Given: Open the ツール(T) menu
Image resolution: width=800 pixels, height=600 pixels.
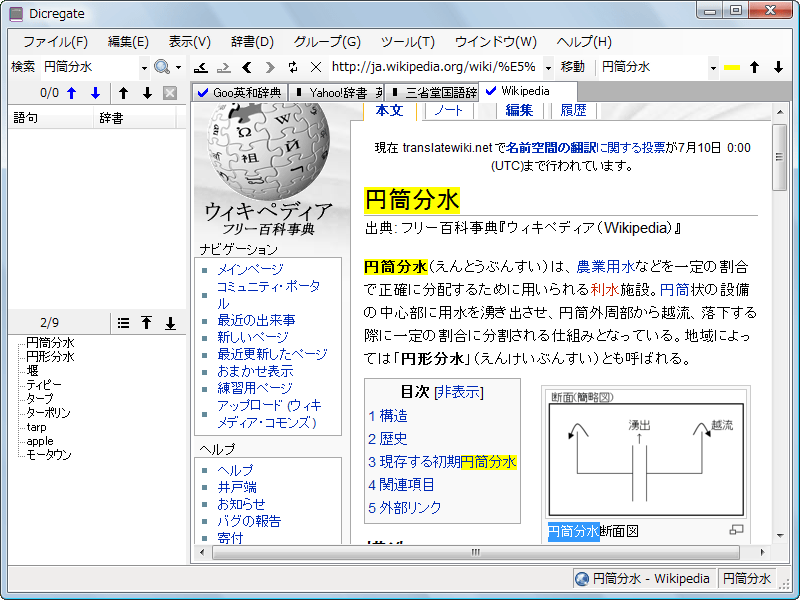Looking at the screenshot, I should (x=408, y=41).
